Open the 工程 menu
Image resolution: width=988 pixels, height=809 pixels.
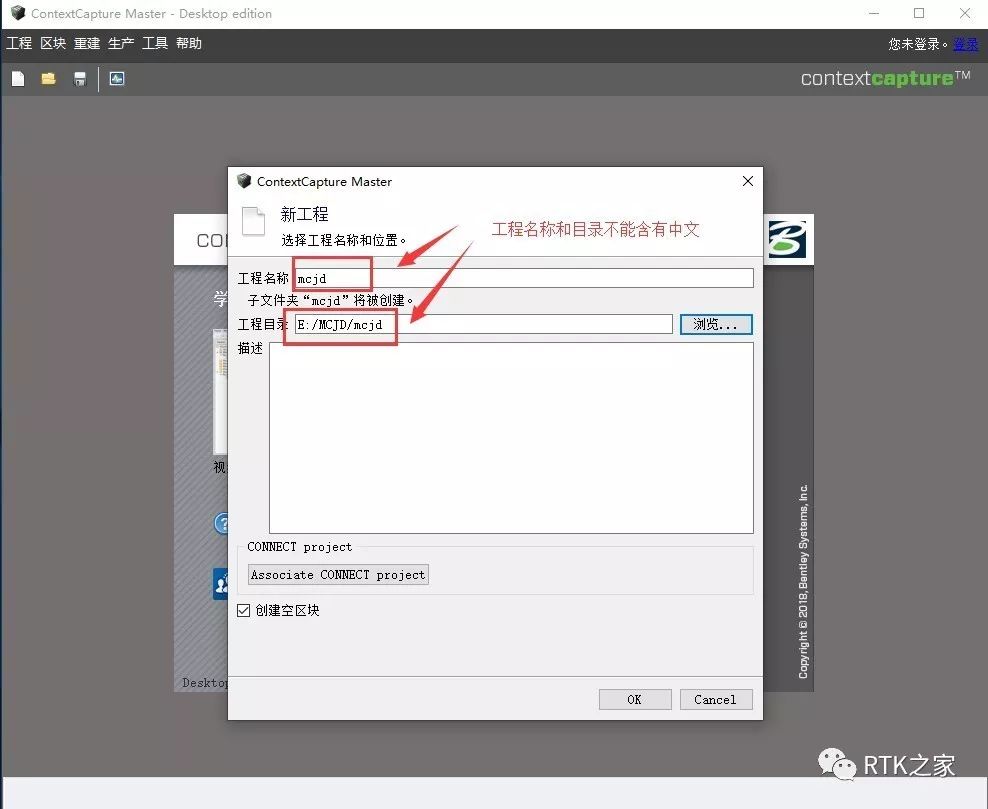pos(19,43)
